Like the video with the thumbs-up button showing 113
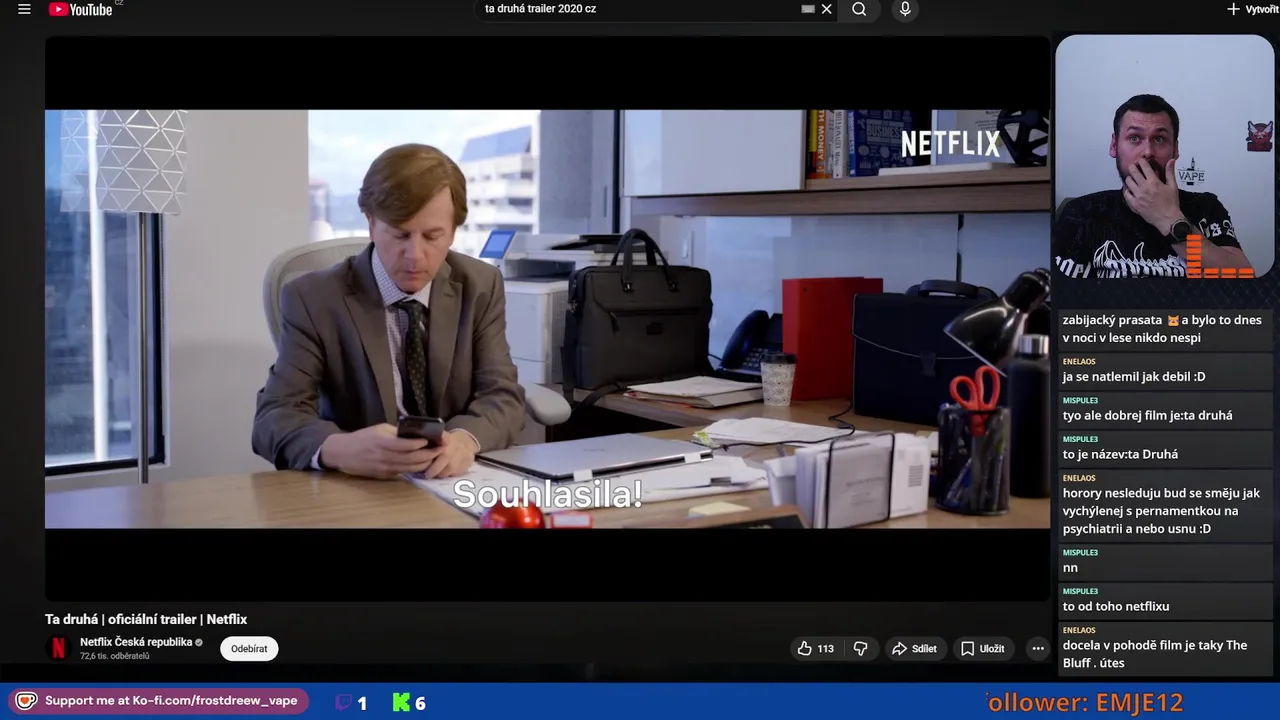The image size is (1280, 720). [x=815, y=649]
